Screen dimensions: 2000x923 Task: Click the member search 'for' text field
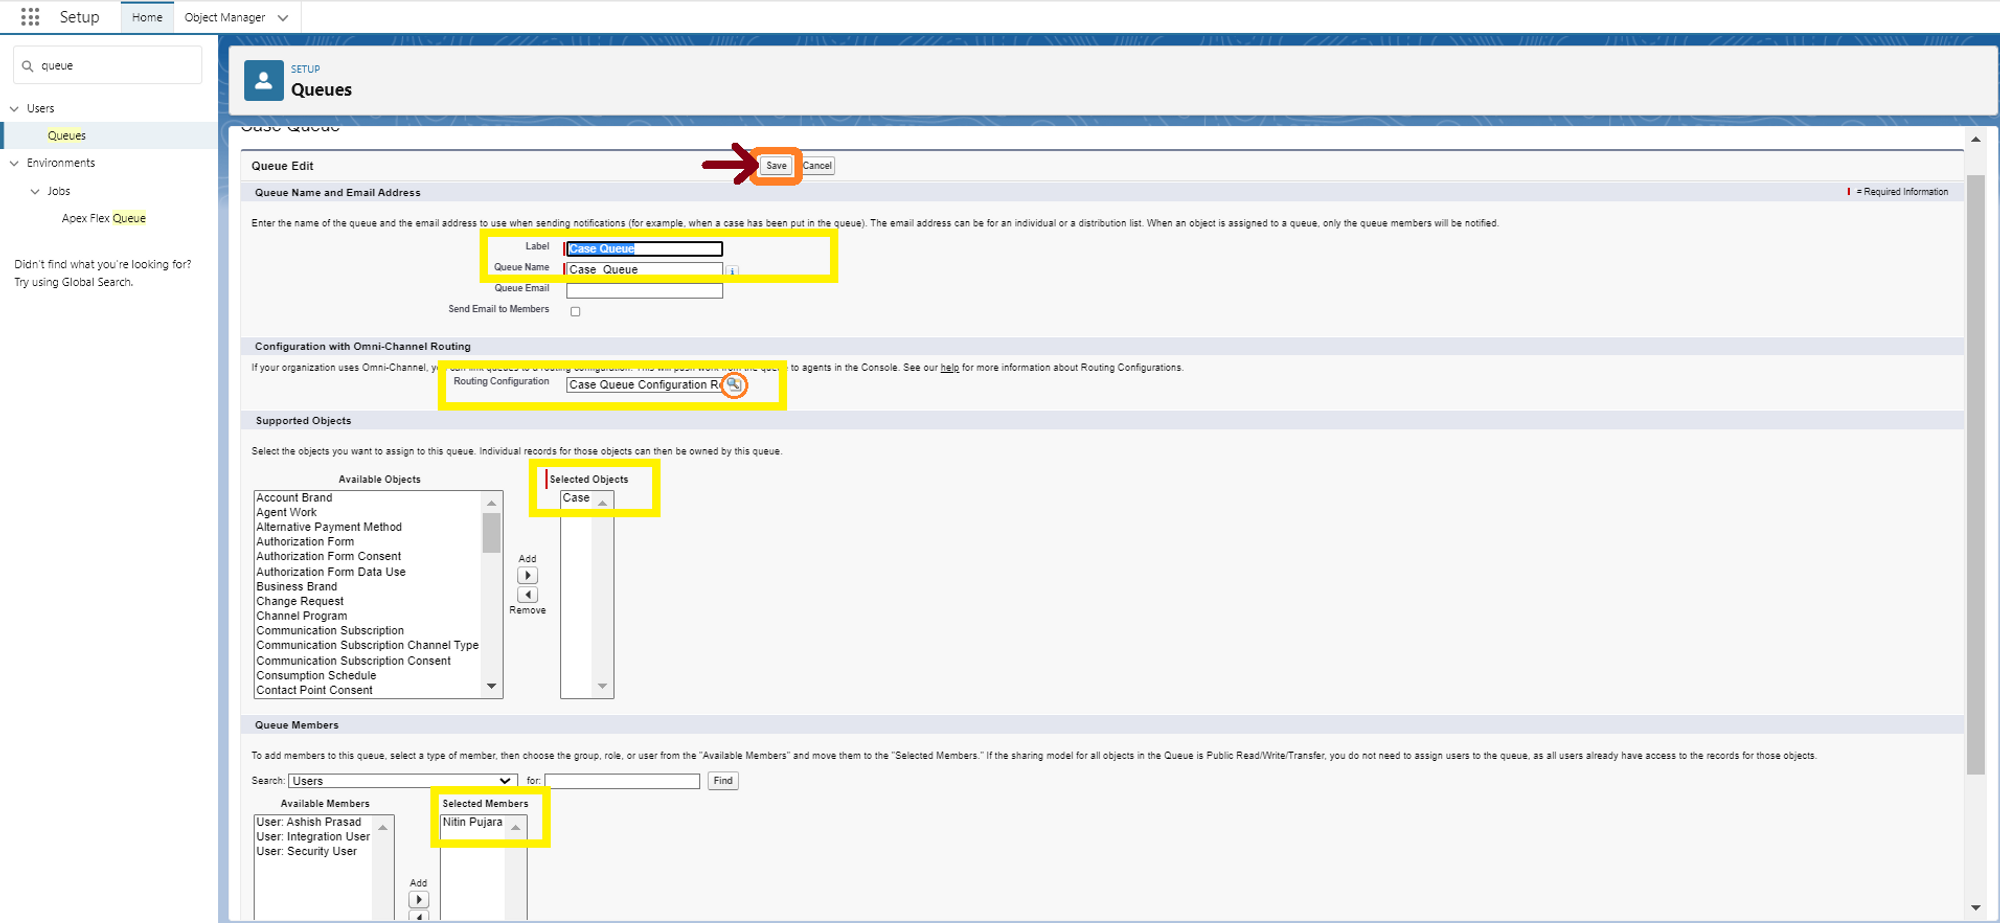622,780
